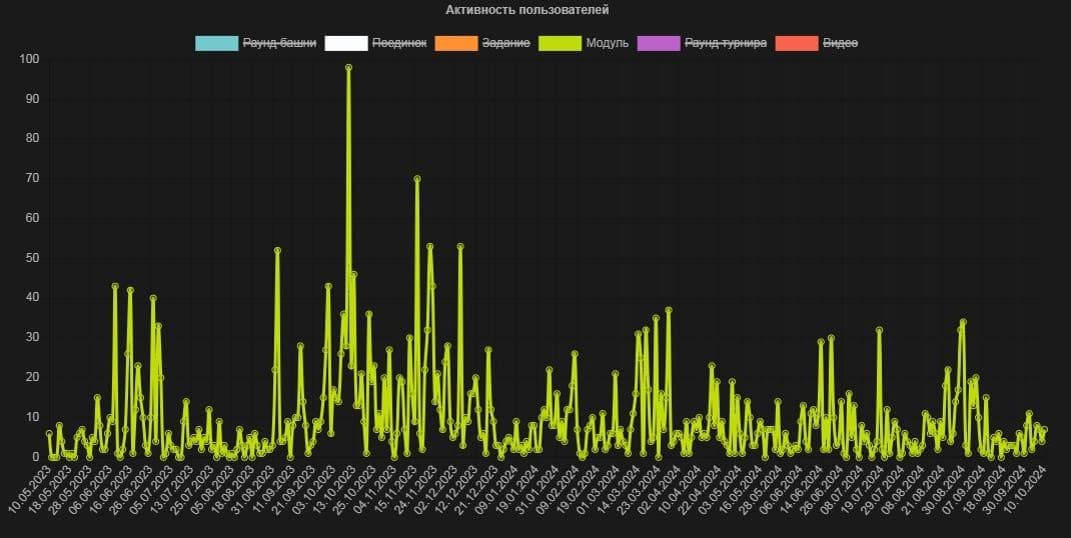
Task: Select the last data point at 10.10.2024
Action: point(1044,430)
